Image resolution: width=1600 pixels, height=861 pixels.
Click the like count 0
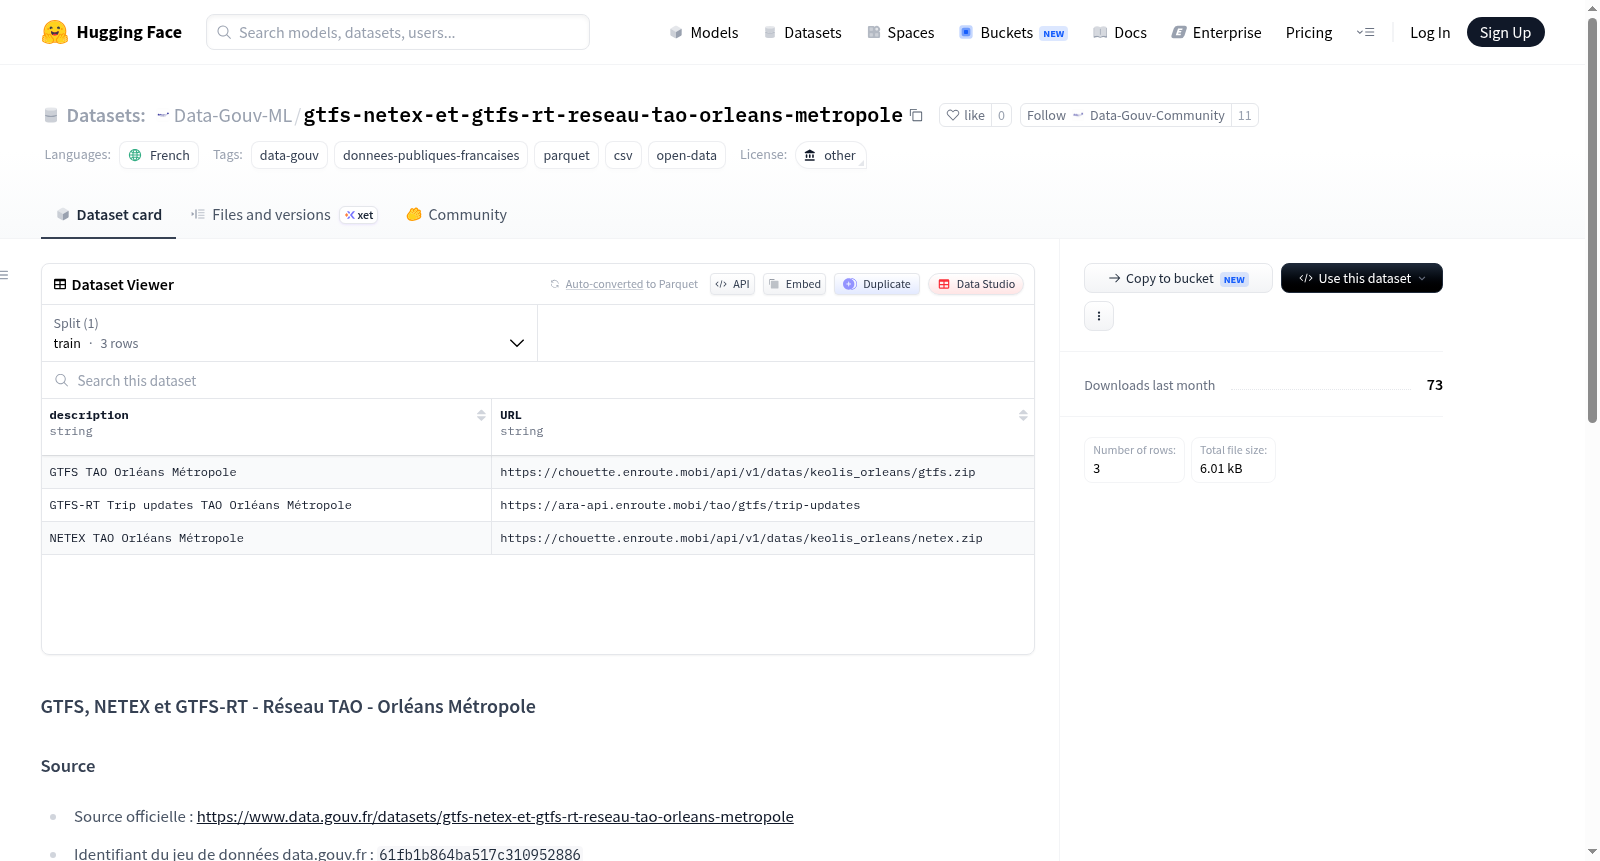point(1001,115)
